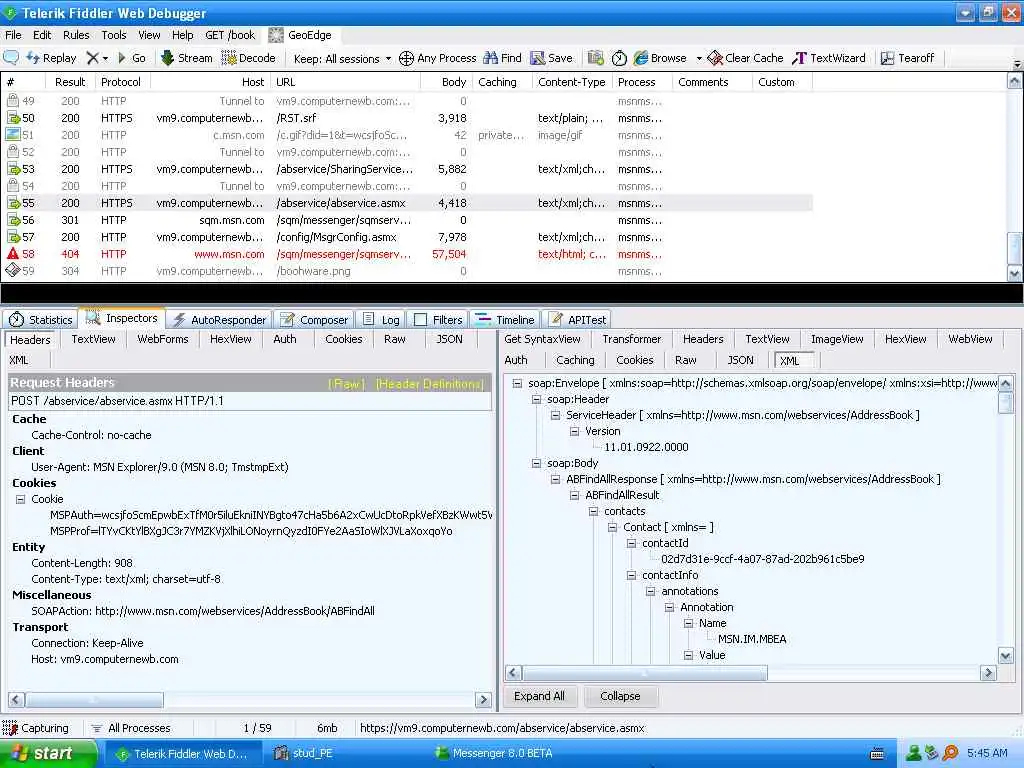Screen dimensions: 1024x768
Task: Click the Collapse button
Action: (x=620, y=696)
